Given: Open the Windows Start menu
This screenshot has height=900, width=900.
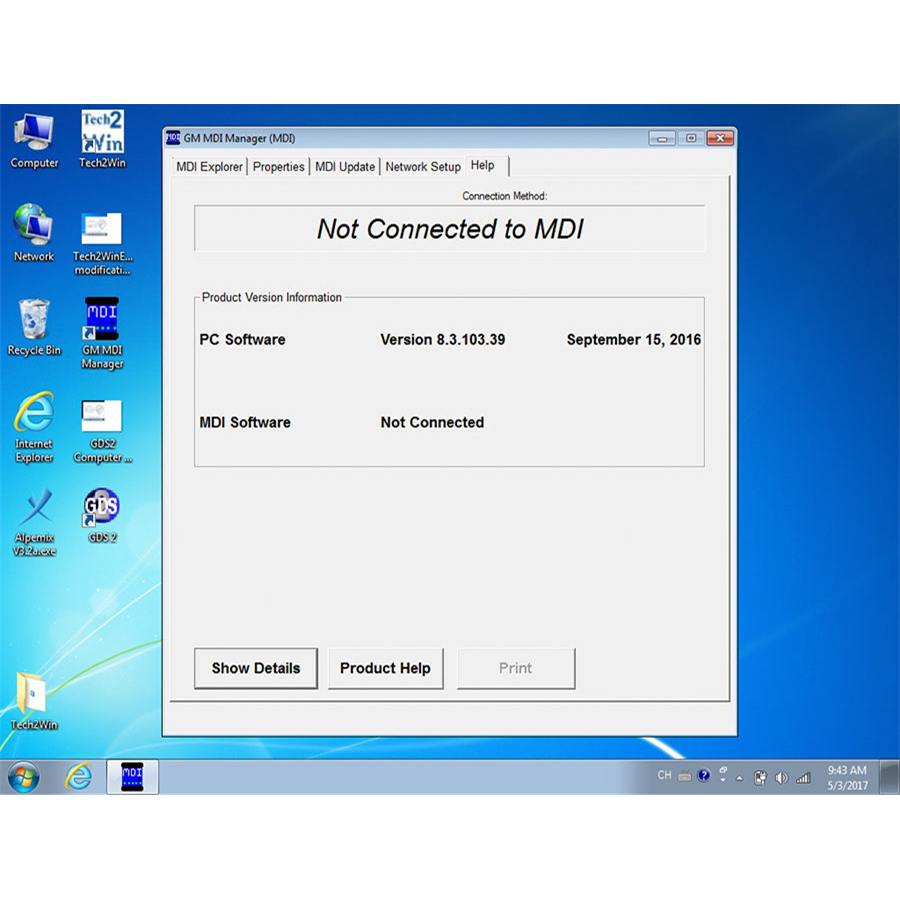Looking at the screenshot, I should coord(24,778).
